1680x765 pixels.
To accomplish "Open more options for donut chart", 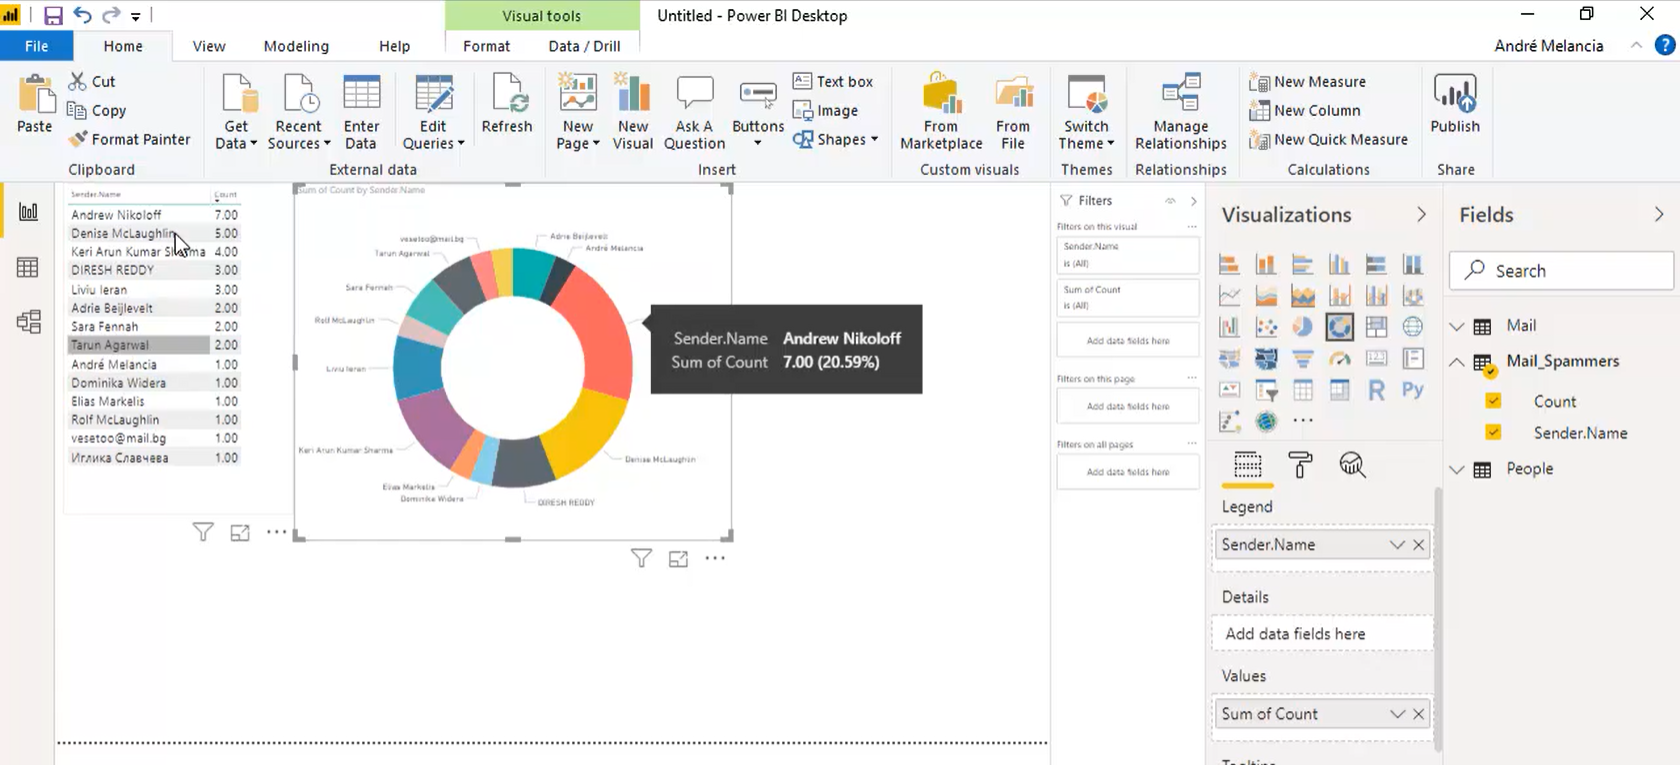I will (715, 558).
